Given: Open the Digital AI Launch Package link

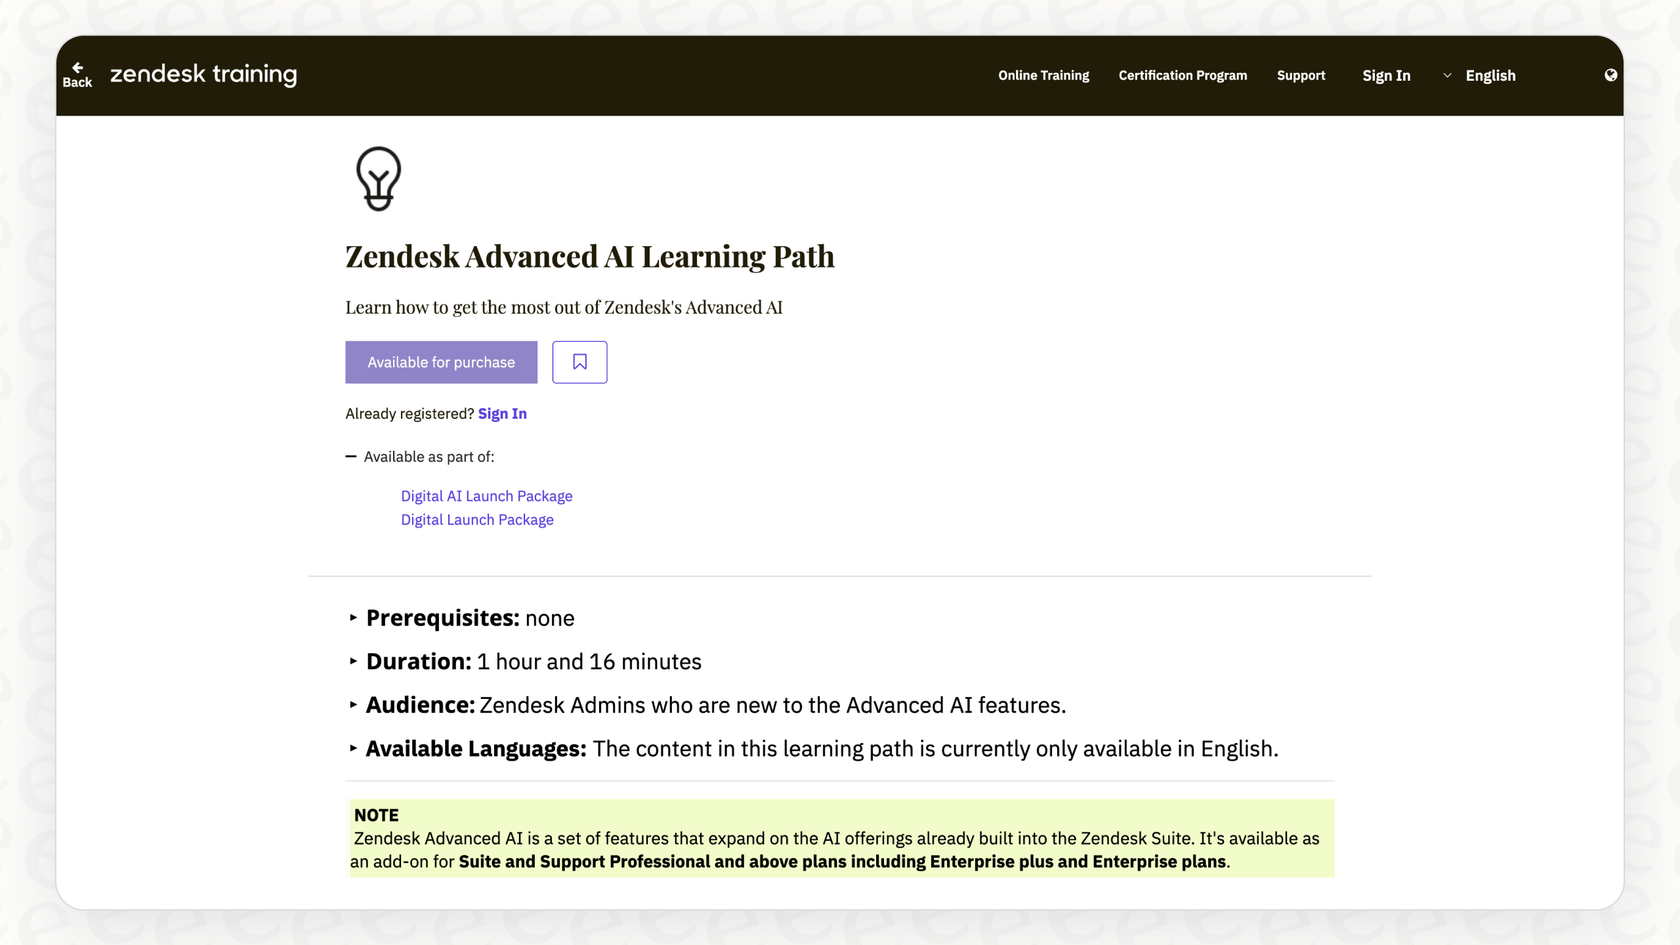Looking at the screenshot, I should pyautogui.click(x=486, y=496).
